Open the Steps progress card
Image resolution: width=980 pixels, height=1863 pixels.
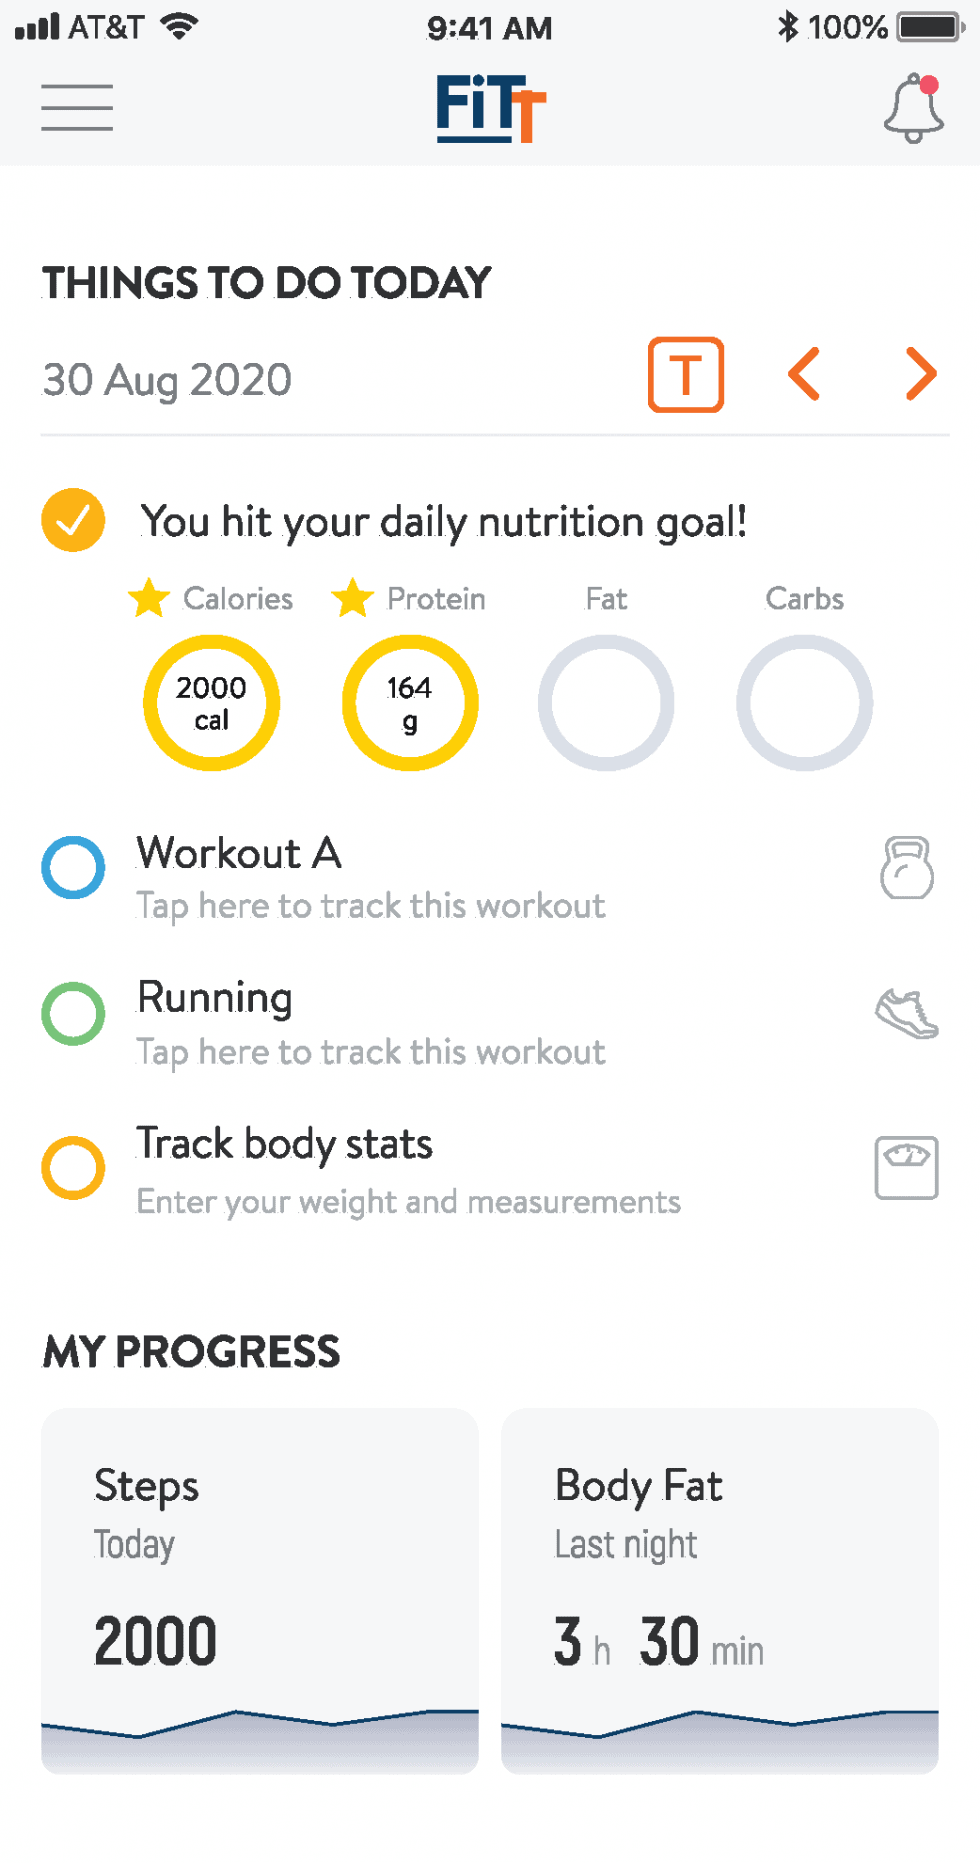coord(260,1590)
